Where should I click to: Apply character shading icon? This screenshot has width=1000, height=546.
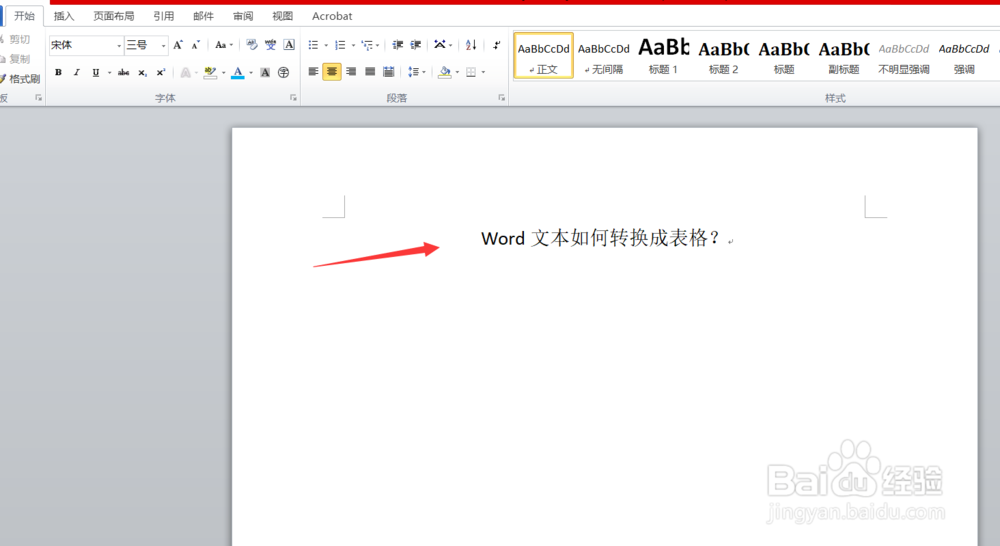pyautogui.click(x=265, y=72)
